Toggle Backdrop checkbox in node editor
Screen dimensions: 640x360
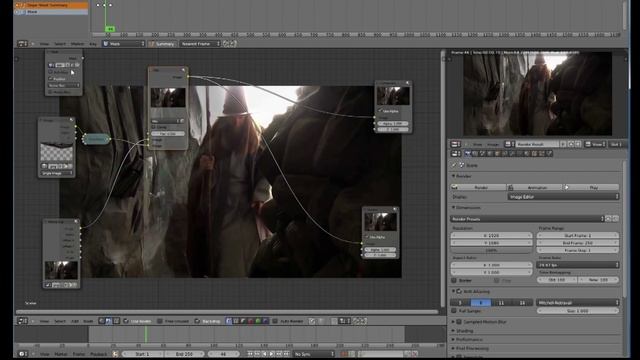click(197, 321)
